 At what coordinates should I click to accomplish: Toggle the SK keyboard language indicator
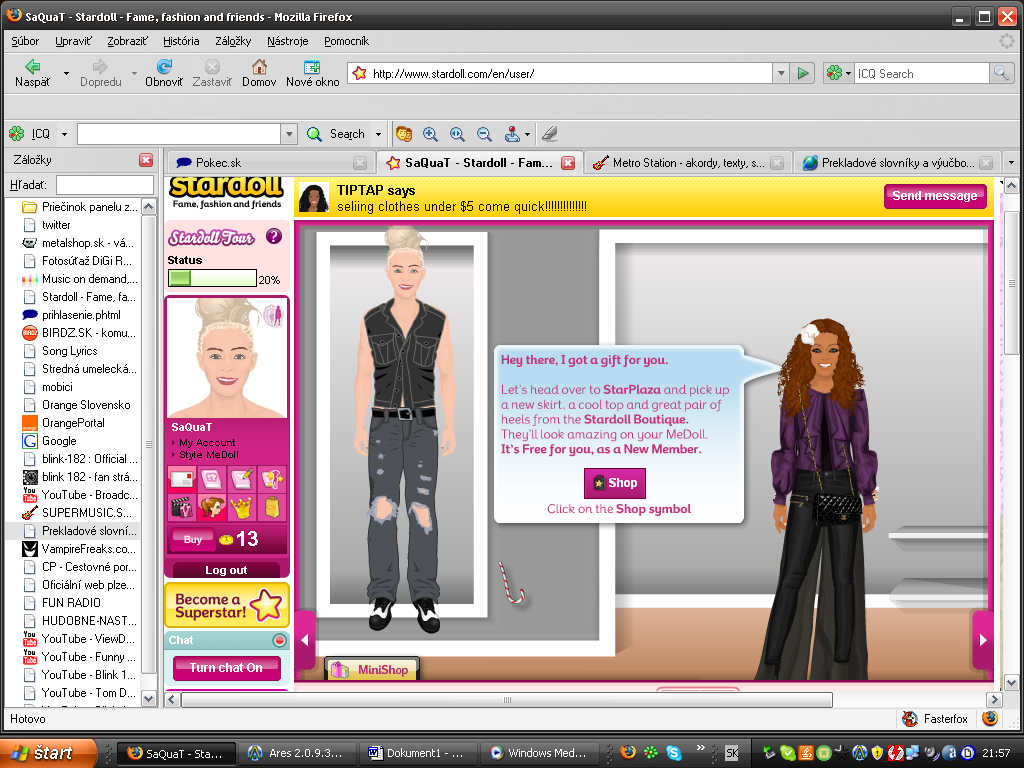coord(732,753)
